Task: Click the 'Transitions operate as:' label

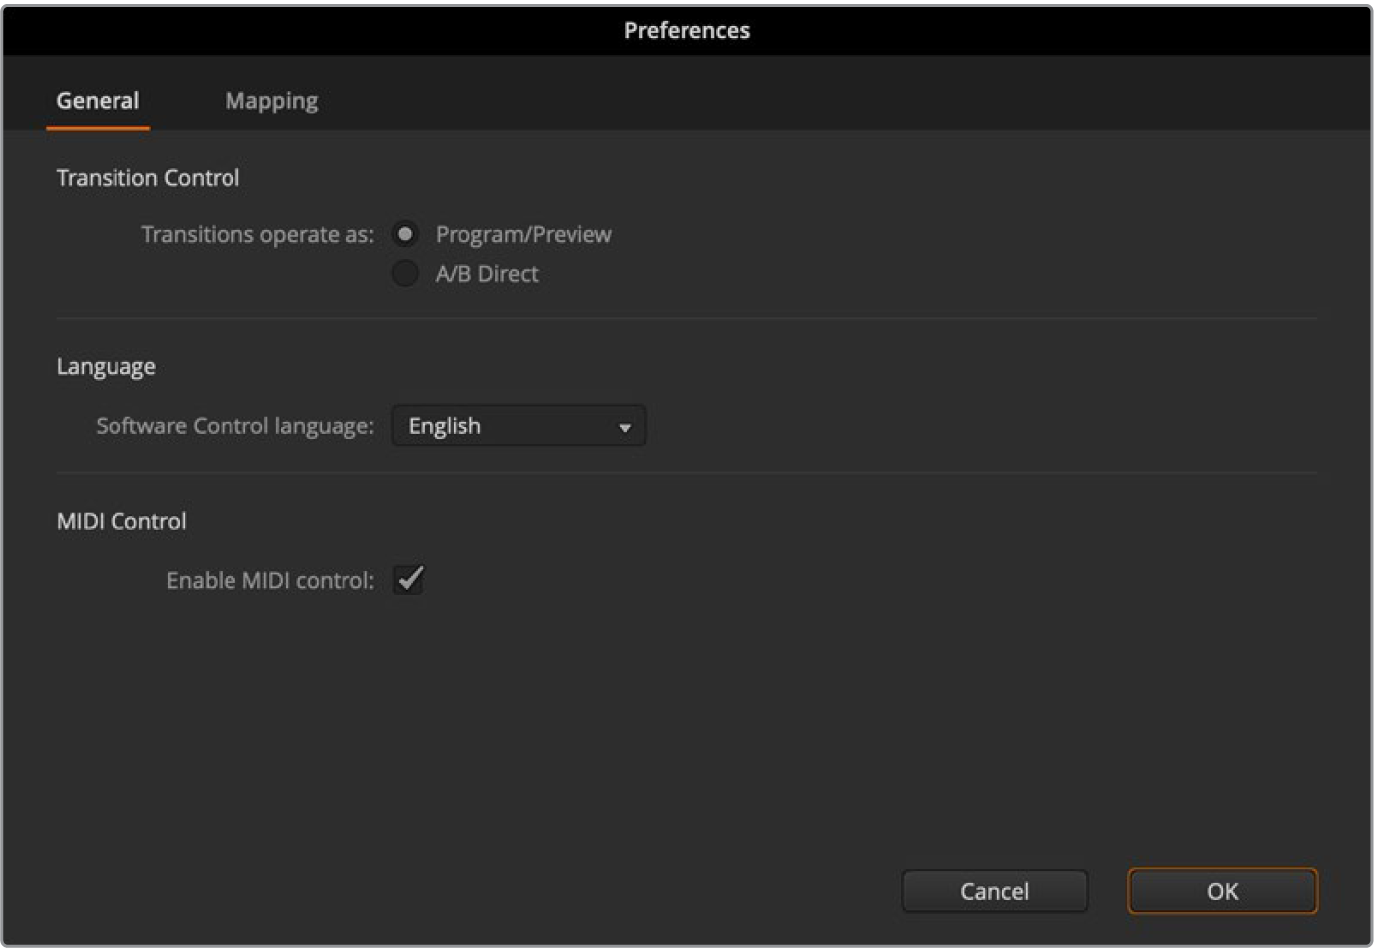Action: [x=257, y=235]
